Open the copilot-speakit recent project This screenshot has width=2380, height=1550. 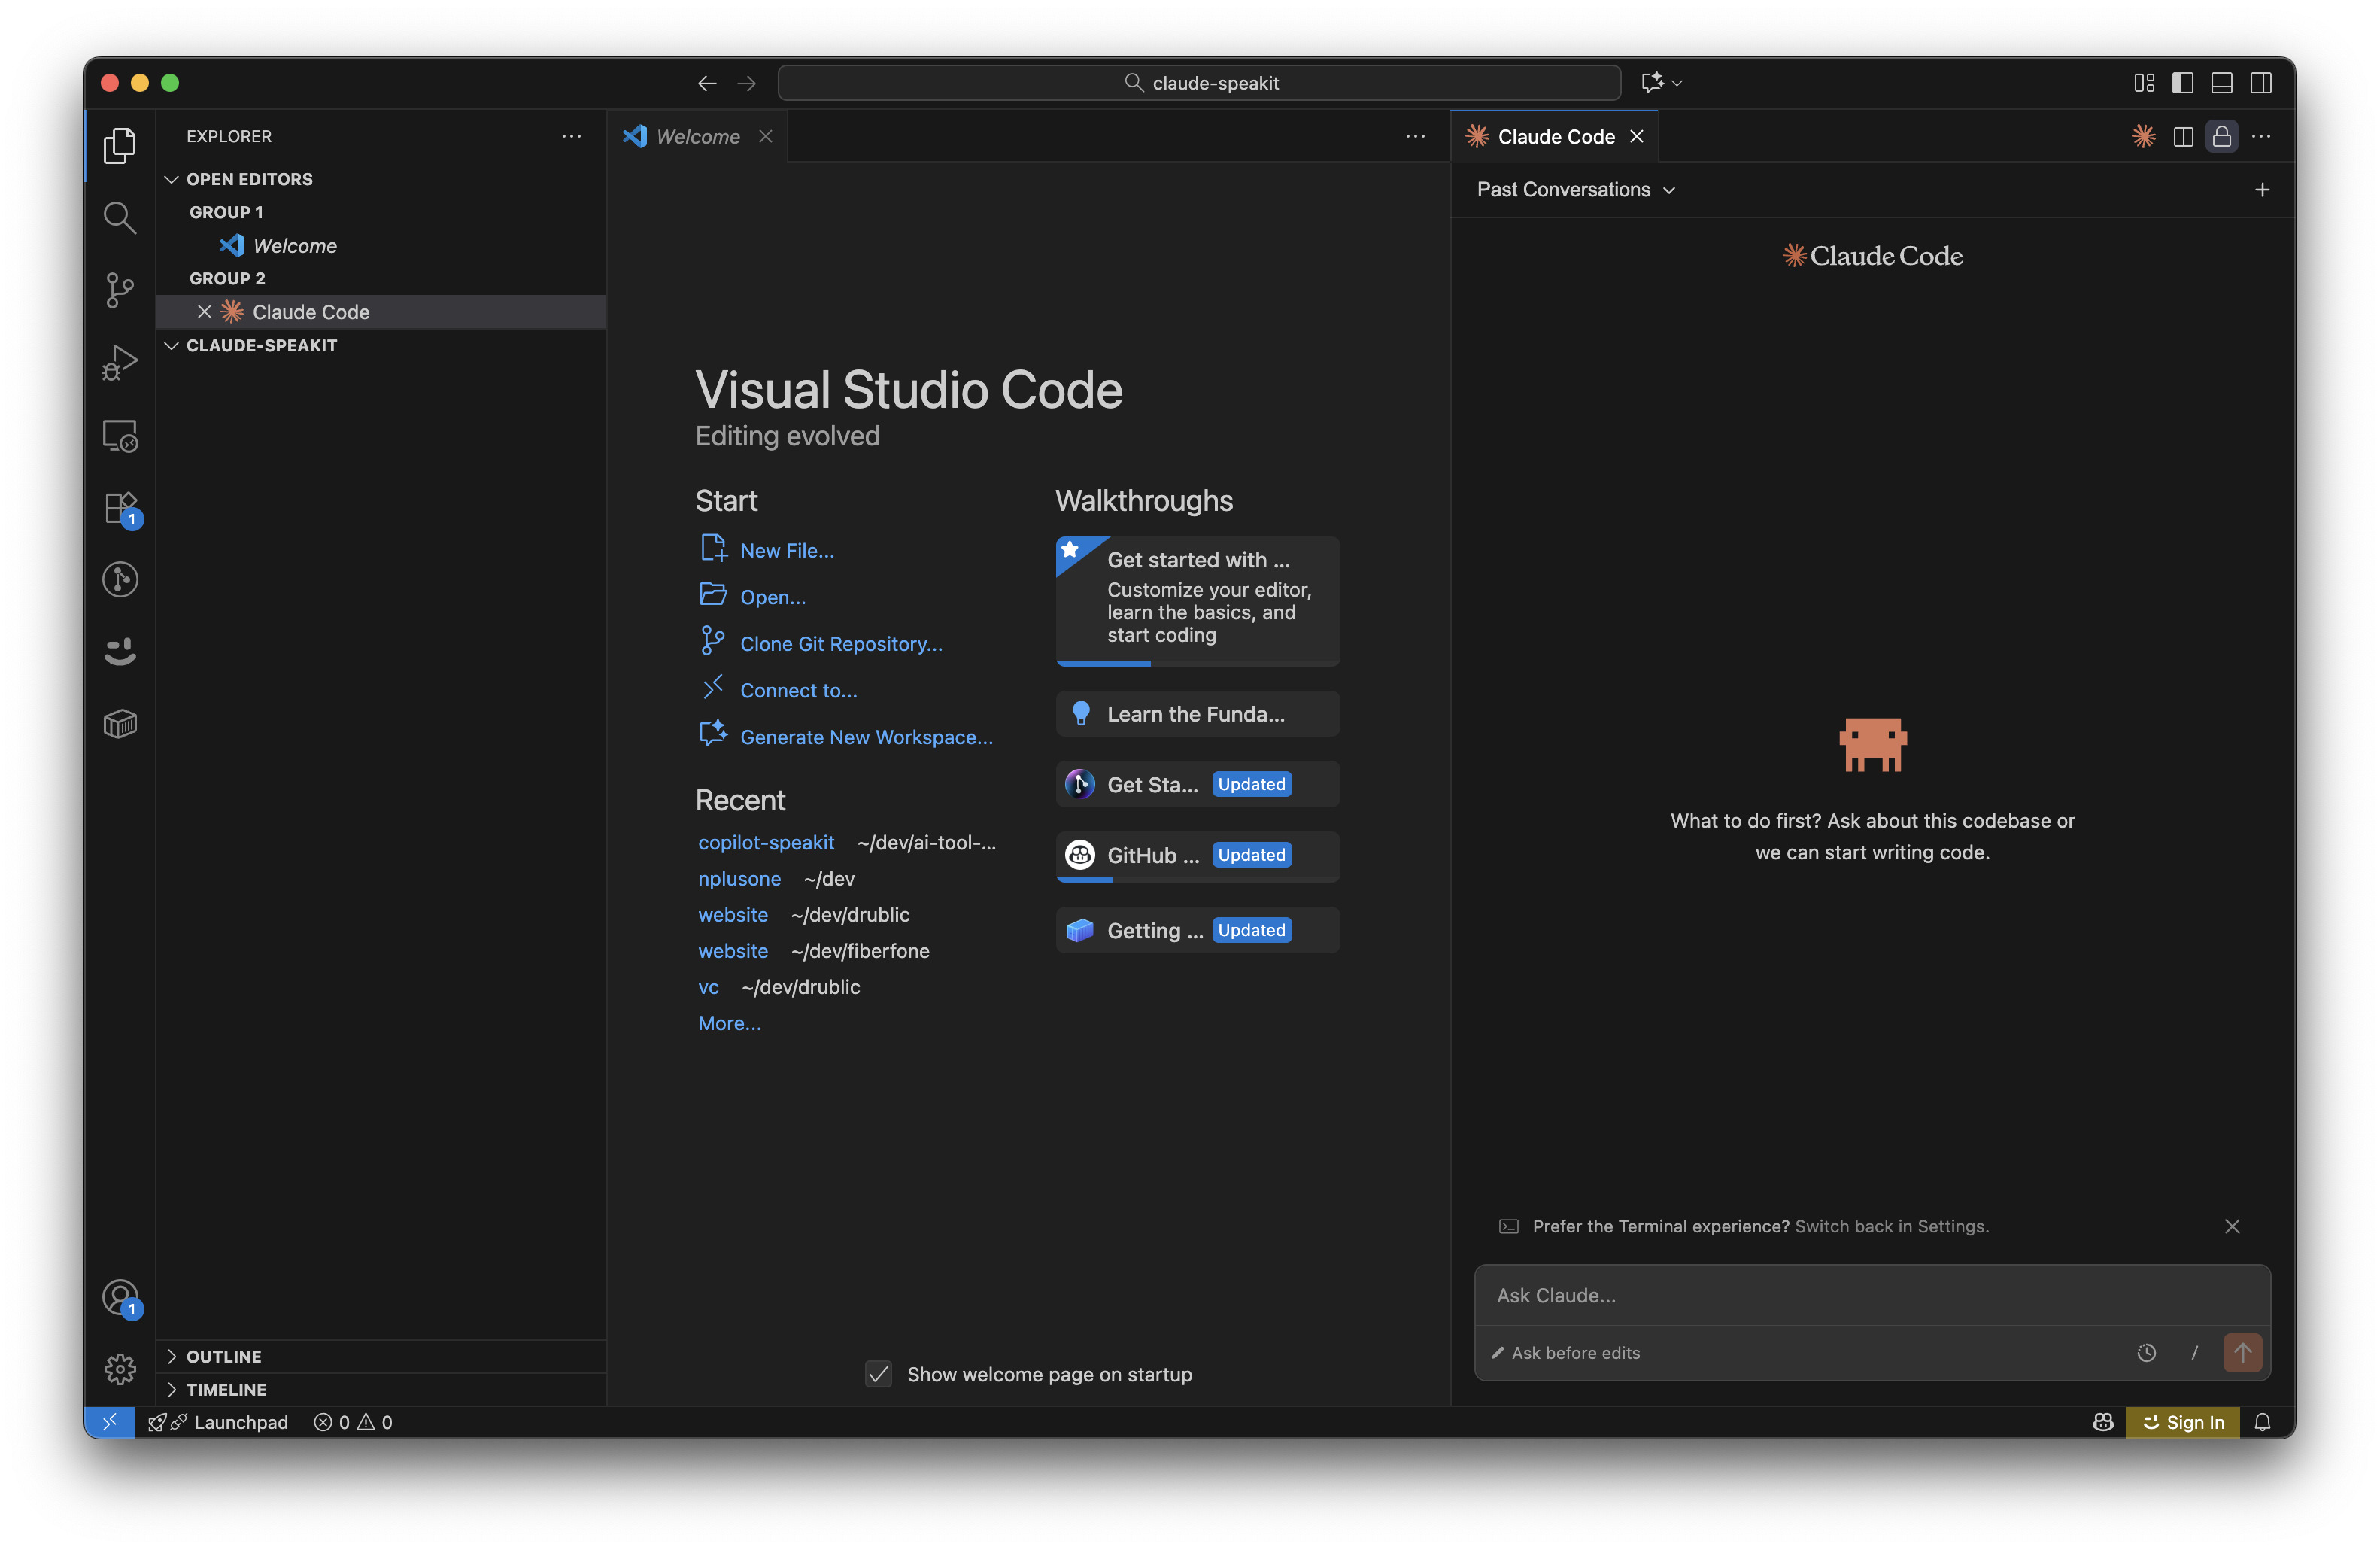point(765,842)
